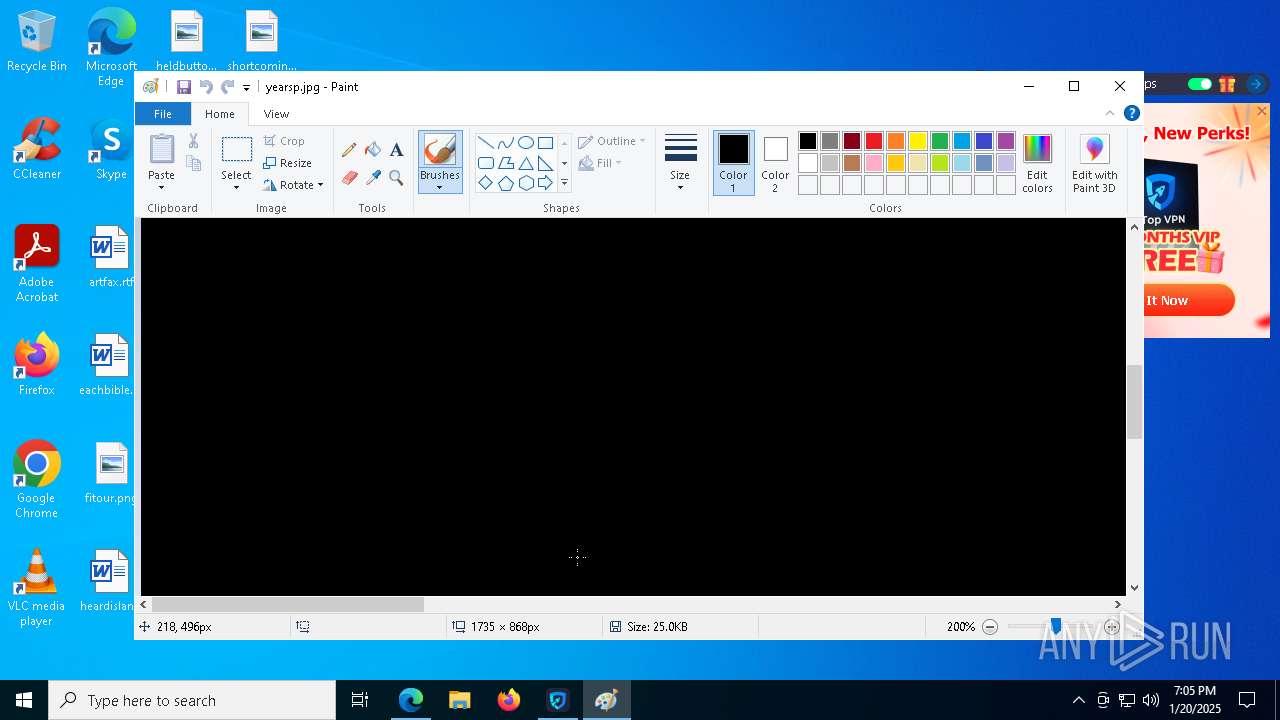Pick the purple color swatch

point(1006,141)
